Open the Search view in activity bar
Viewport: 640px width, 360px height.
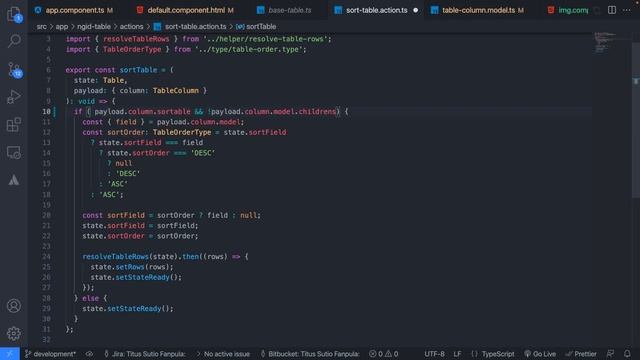[x=14, y=40]
